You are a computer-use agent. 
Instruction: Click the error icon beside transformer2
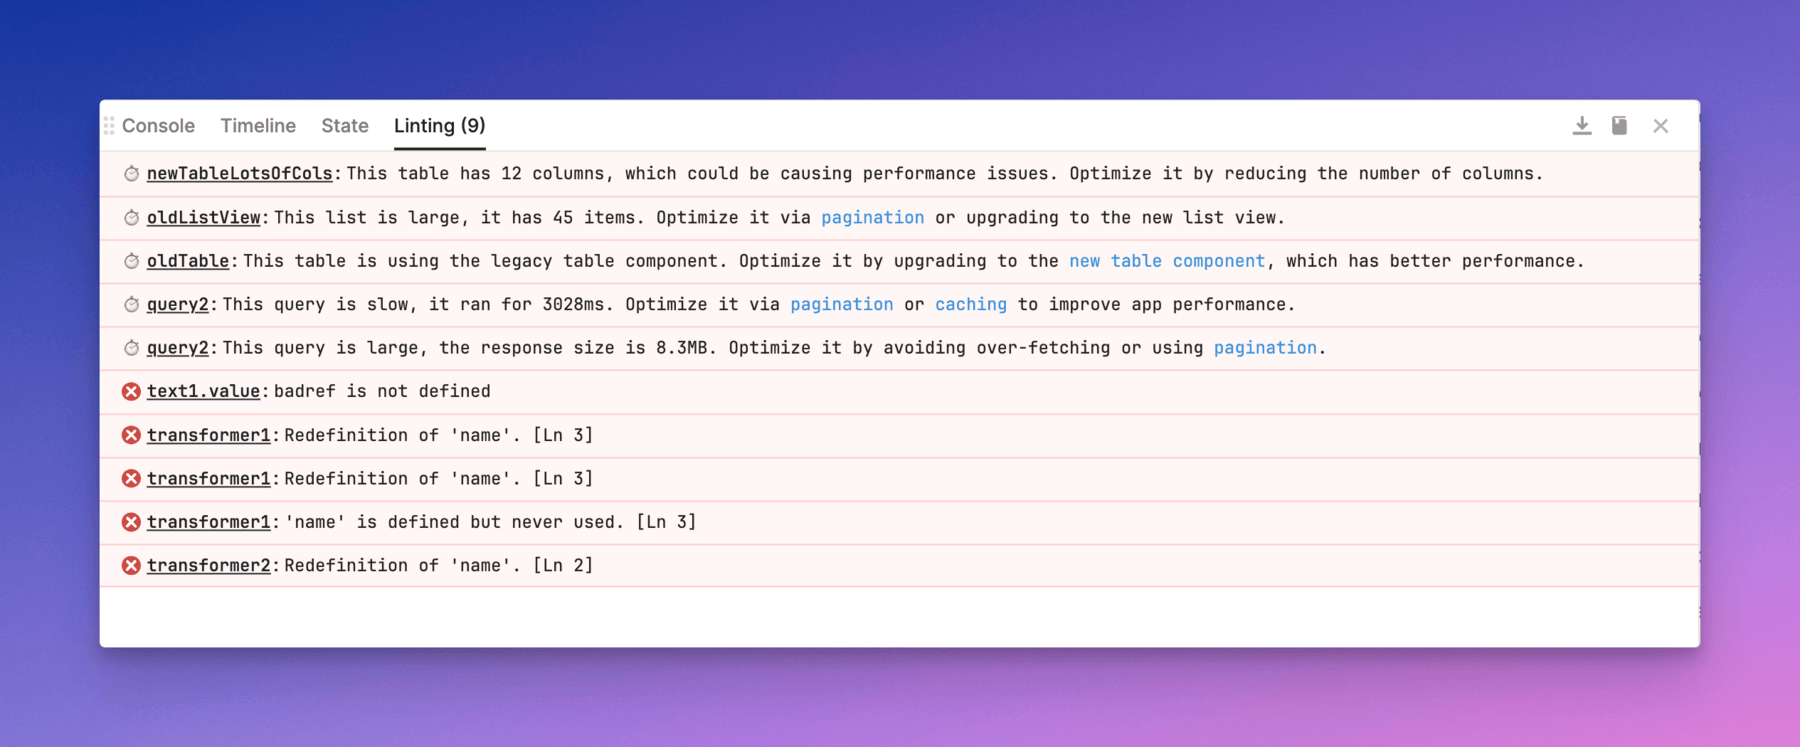click(x=131, y=565)
